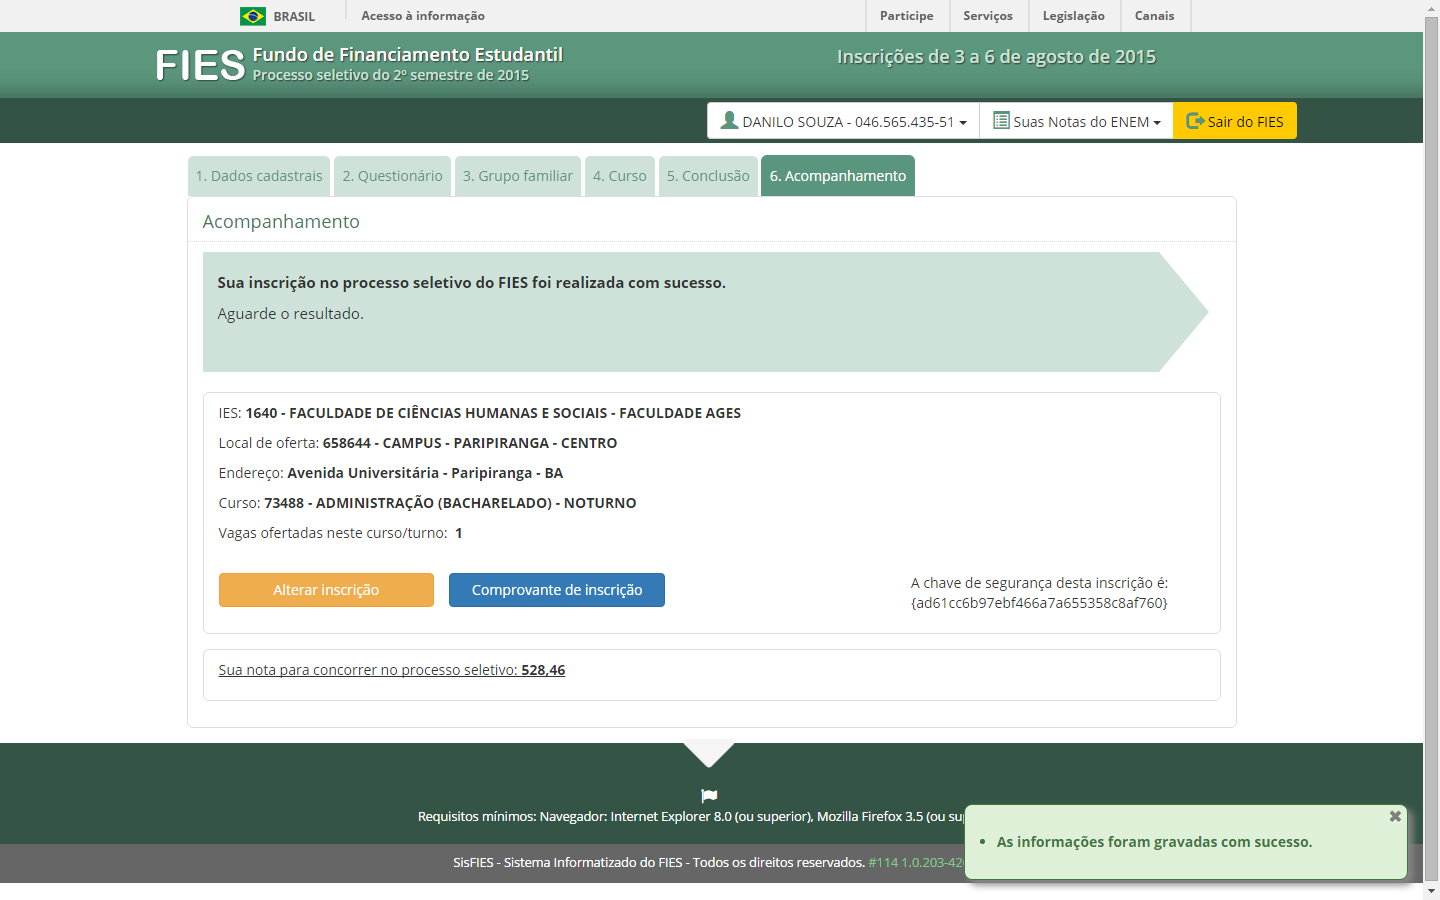Click the Aguarde o resultado text
The height and width of the screenshot is (900, 1440).
[291, 314]
